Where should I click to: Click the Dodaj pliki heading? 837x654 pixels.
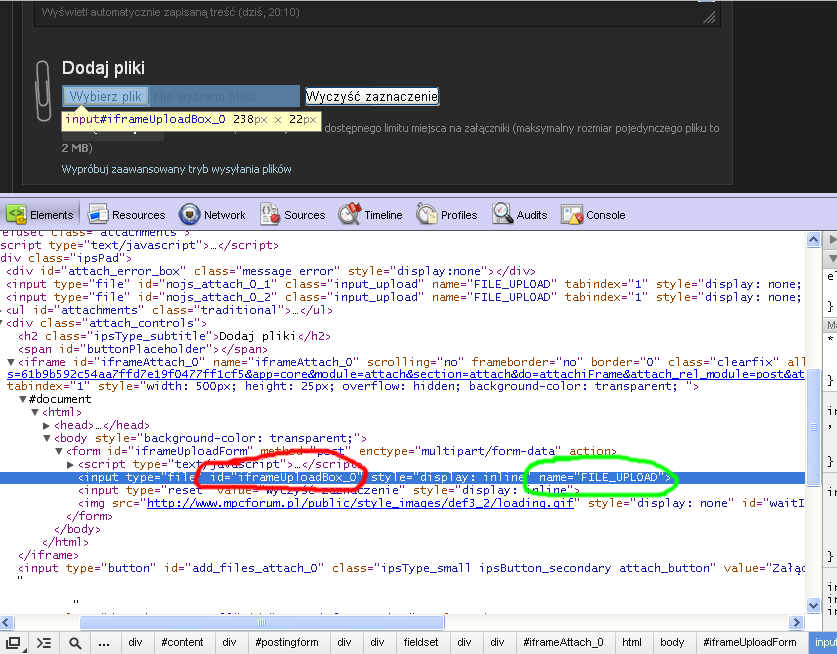pyautogui.click(x=103, y=68)
